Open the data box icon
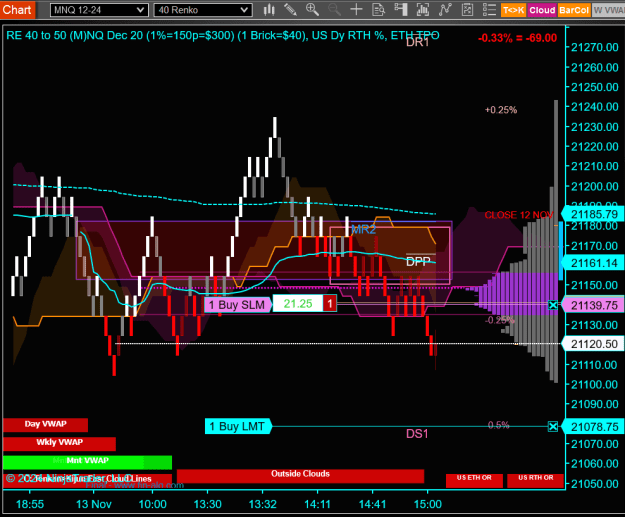625x517 pixels. [x=378, y=10]
